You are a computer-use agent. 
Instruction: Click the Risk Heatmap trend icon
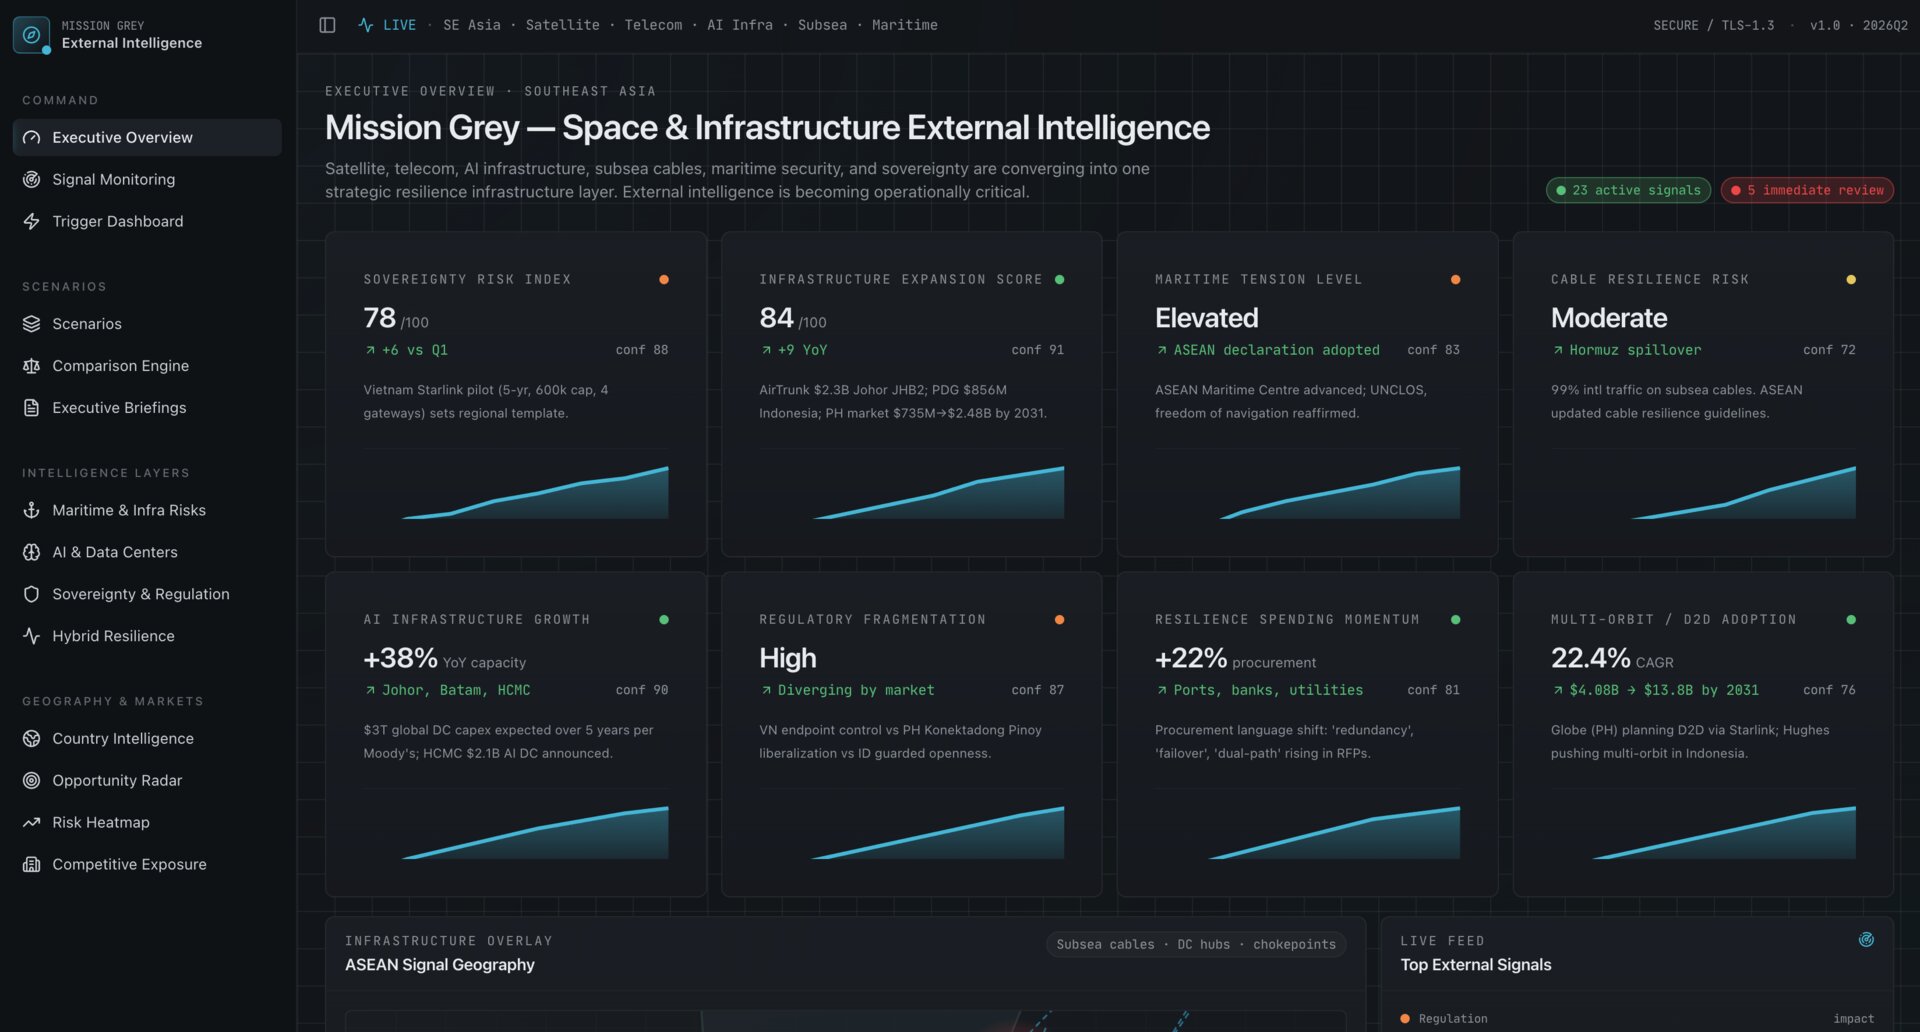[x=32, y=823]
